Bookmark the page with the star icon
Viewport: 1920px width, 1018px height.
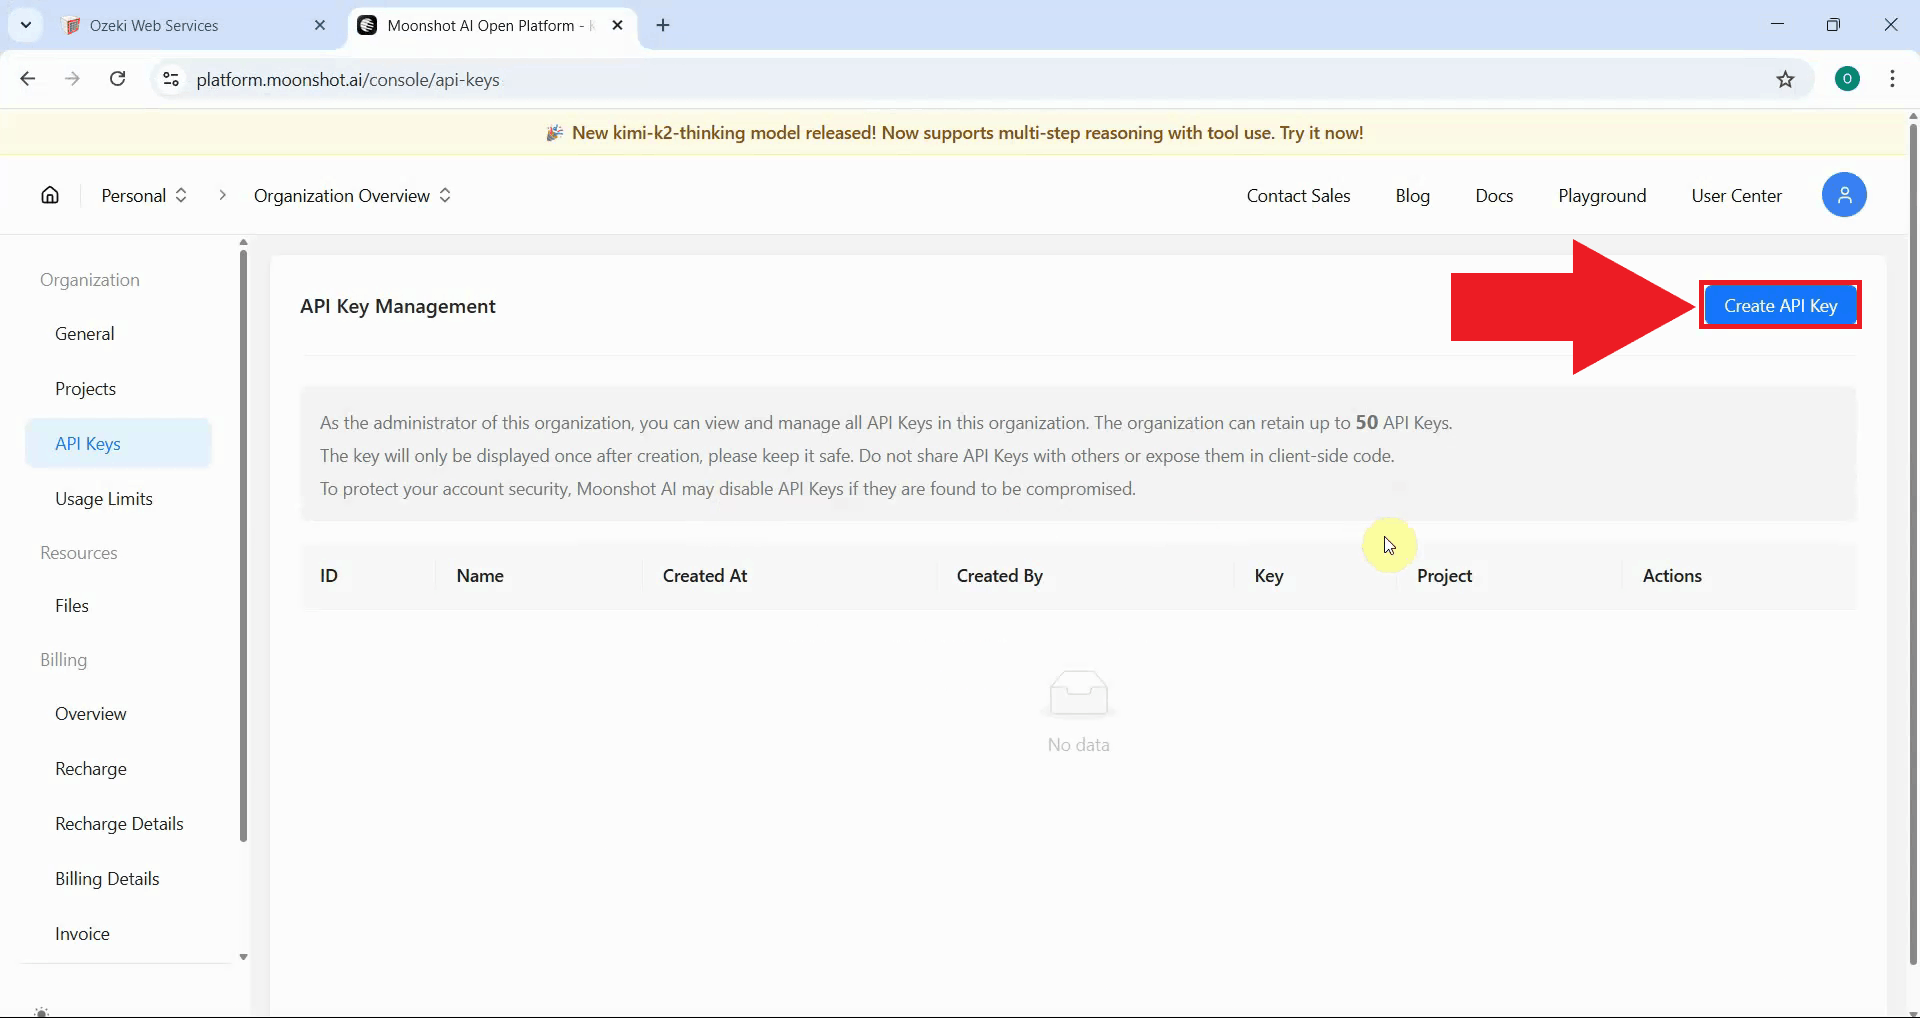(1787, 80)
